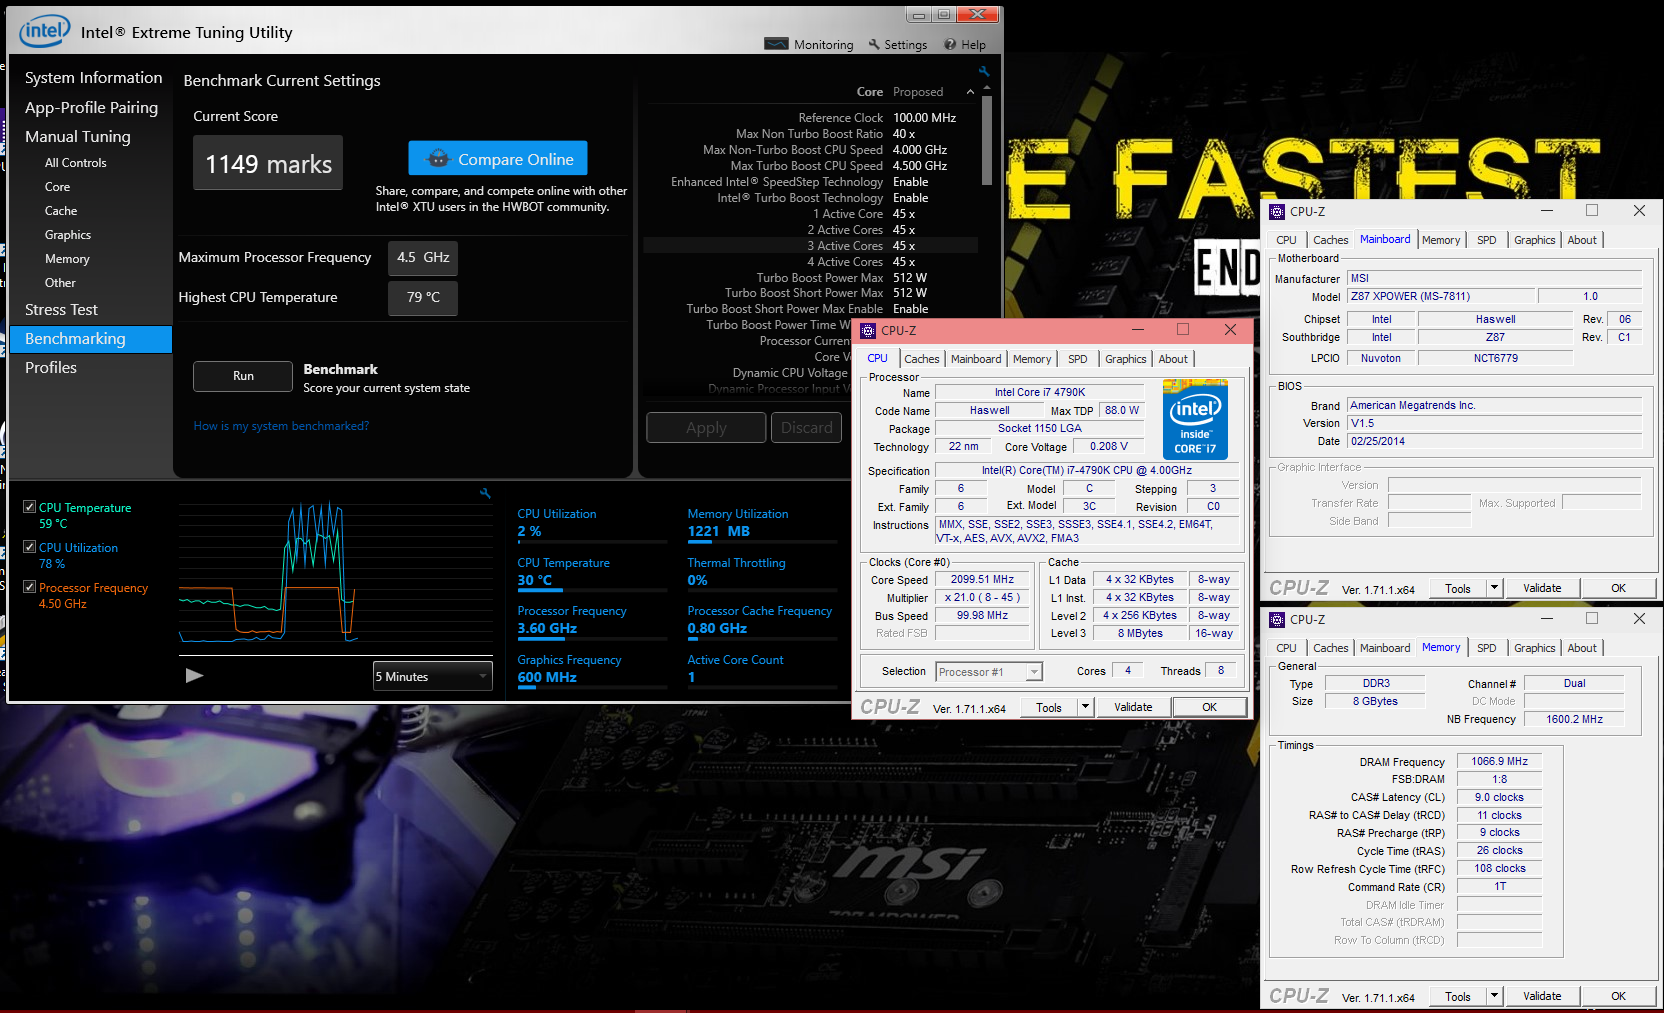Open Help question mark in XTU
Viewport: 1664px width, 1013px height.
click(x=951, y=44)
